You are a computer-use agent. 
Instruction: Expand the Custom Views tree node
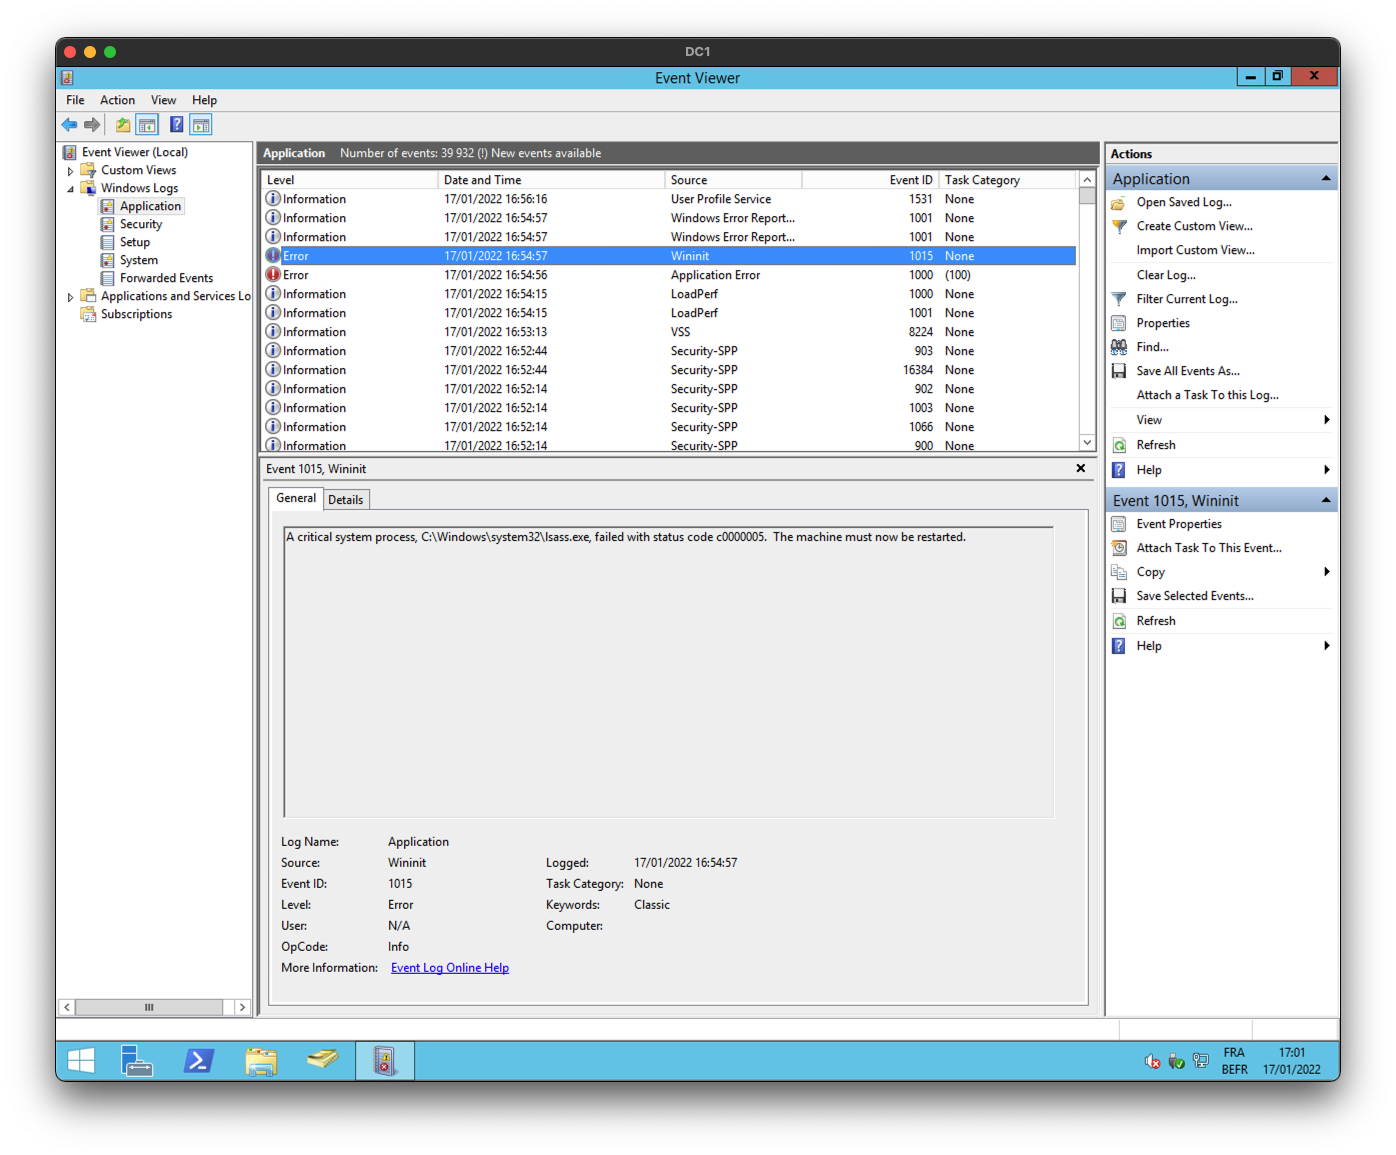tap(70, 171)
